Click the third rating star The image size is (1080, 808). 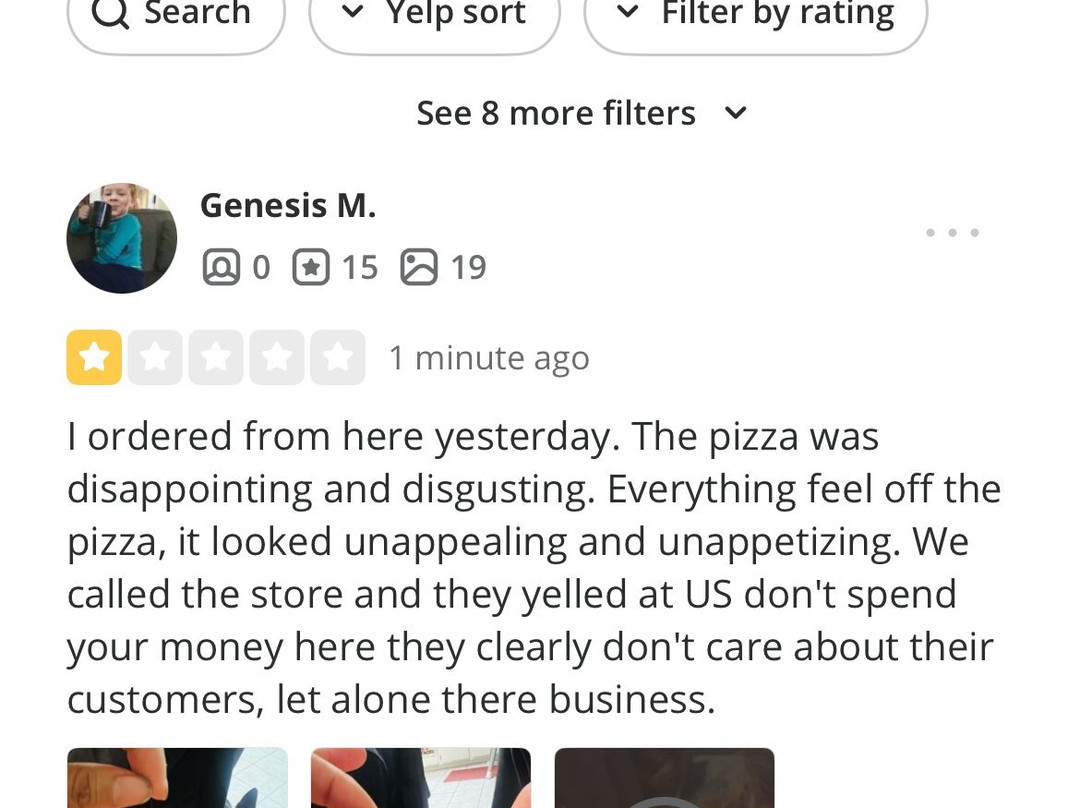216,358
